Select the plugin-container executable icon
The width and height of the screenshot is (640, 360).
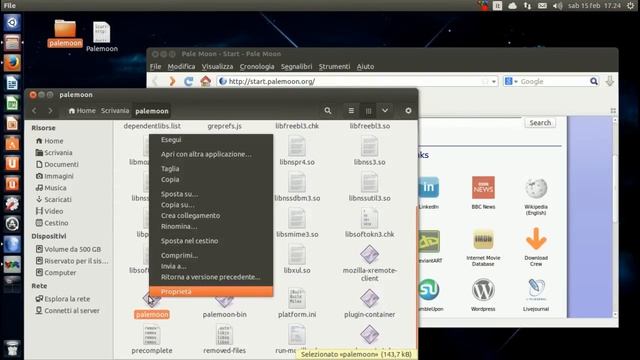[369, 299]
